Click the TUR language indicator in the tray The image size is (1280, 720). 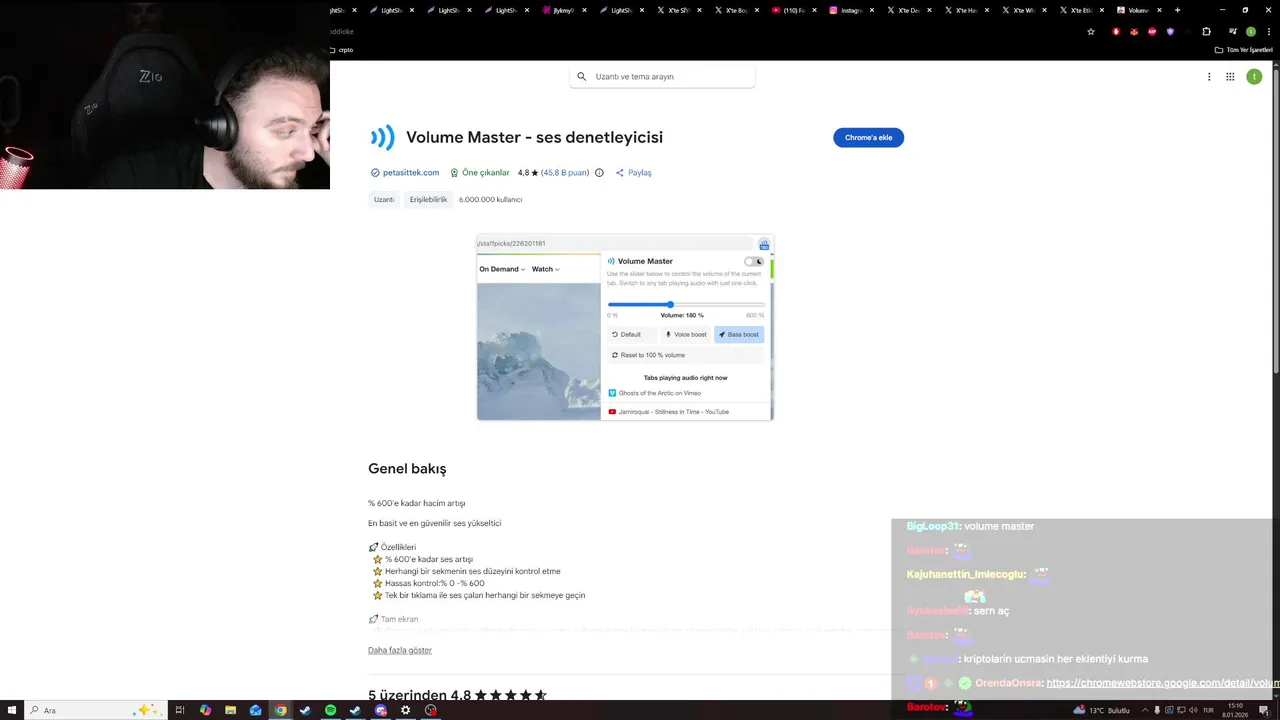click(1208, 710)
